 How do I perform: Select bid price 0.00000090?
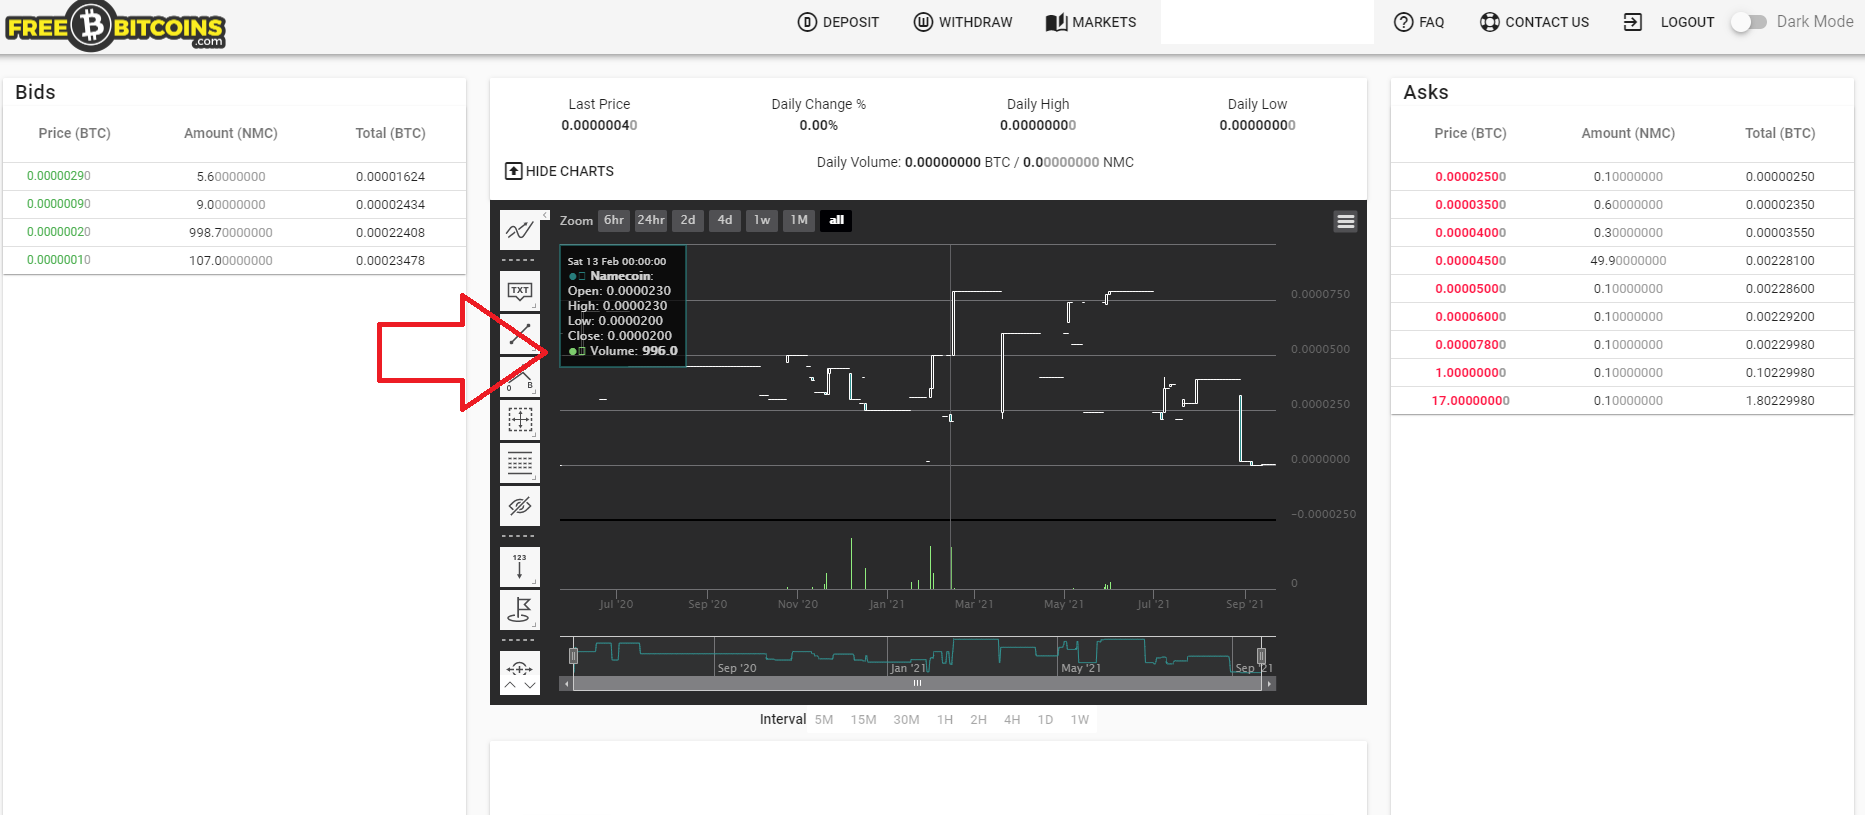(59, 204)
